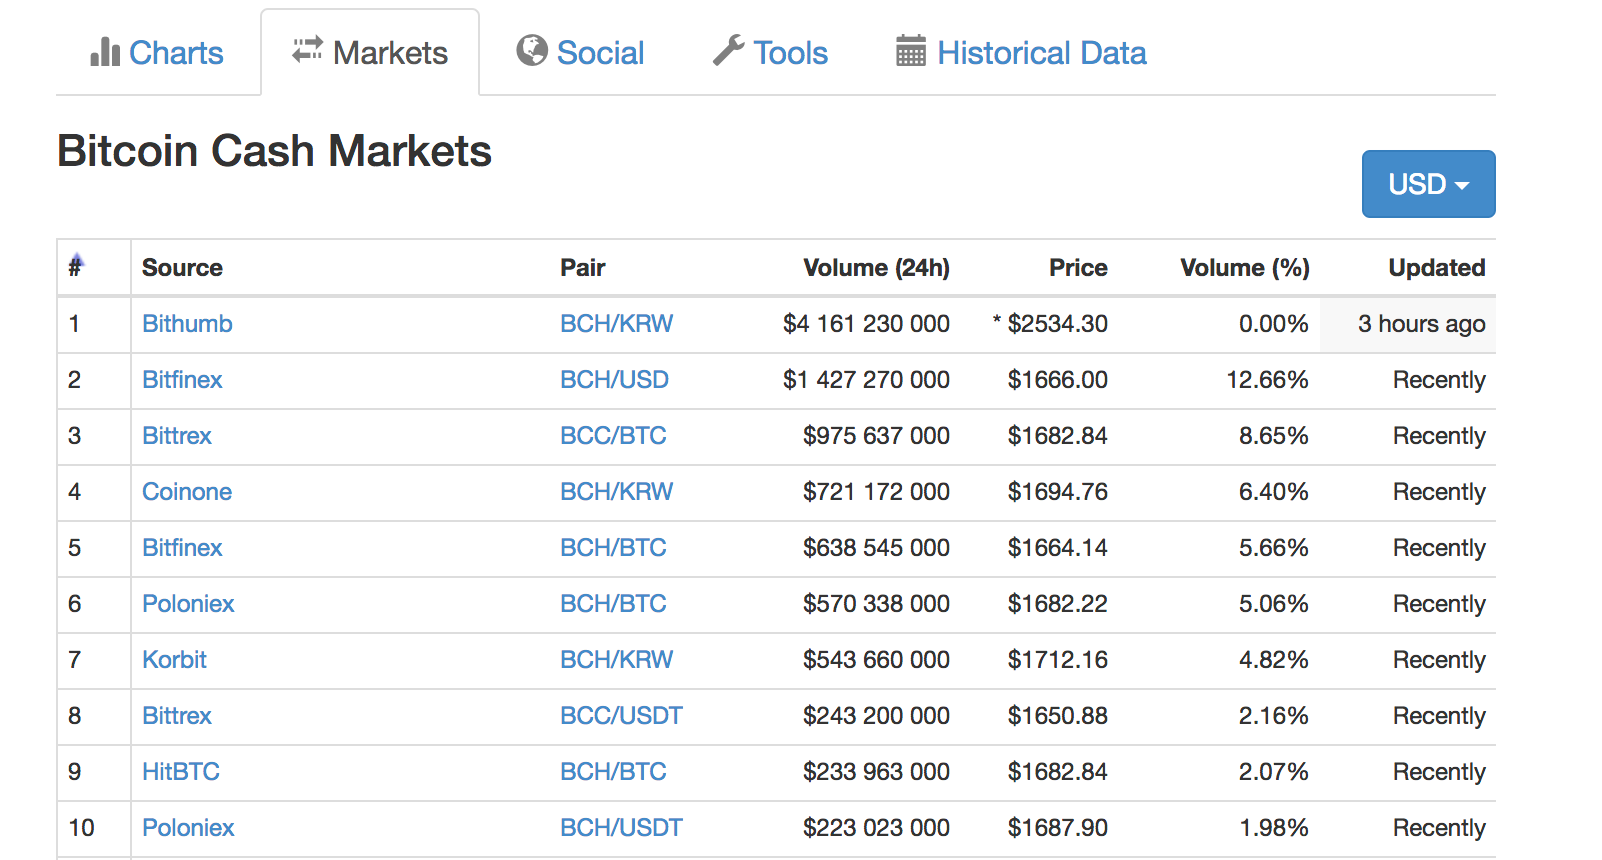Open the Historical Data tab
This screenshot has height=860, width=1602.
[x=1021, y=52]
